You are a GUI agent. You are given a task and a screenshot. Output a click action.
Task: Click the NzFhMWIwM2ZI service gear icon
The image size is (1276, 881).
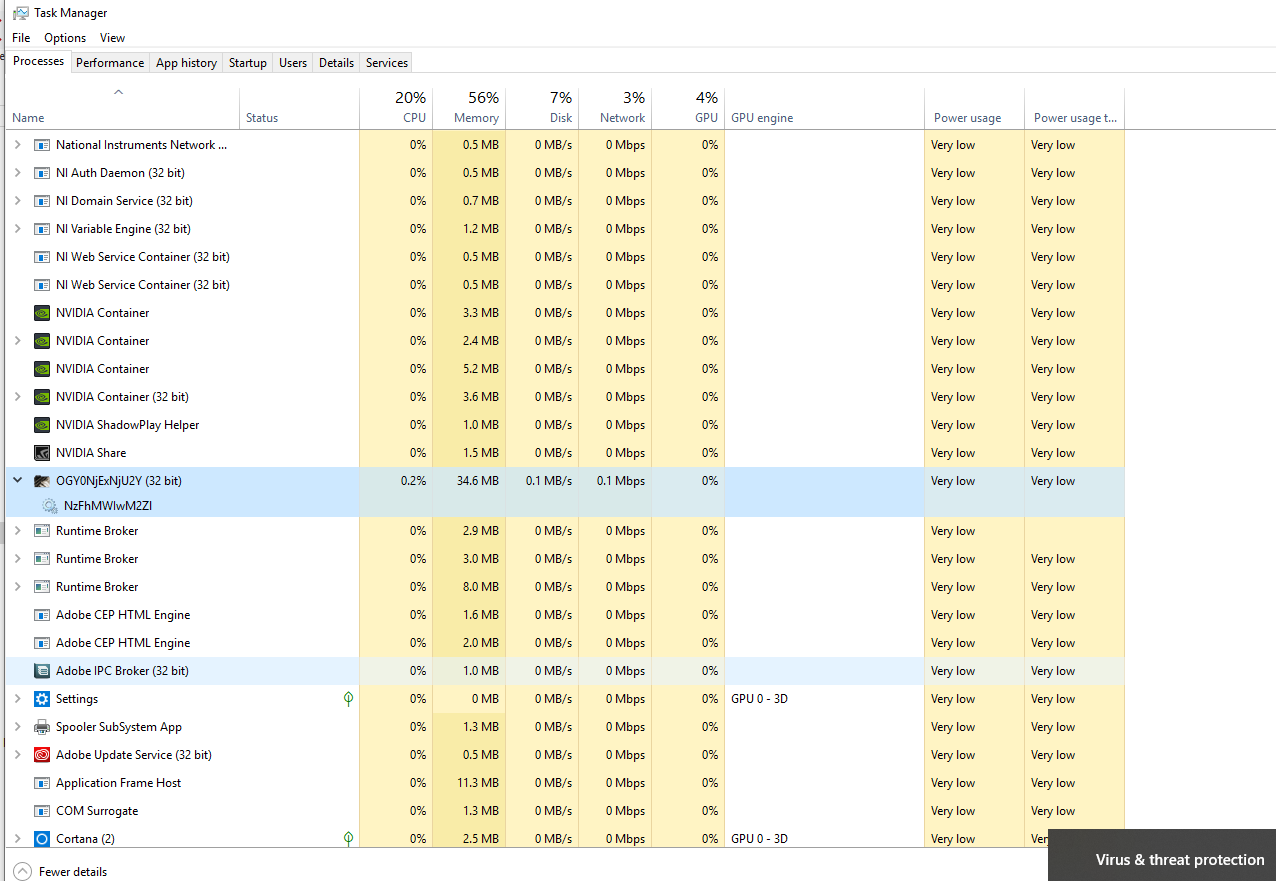(50, 506)
